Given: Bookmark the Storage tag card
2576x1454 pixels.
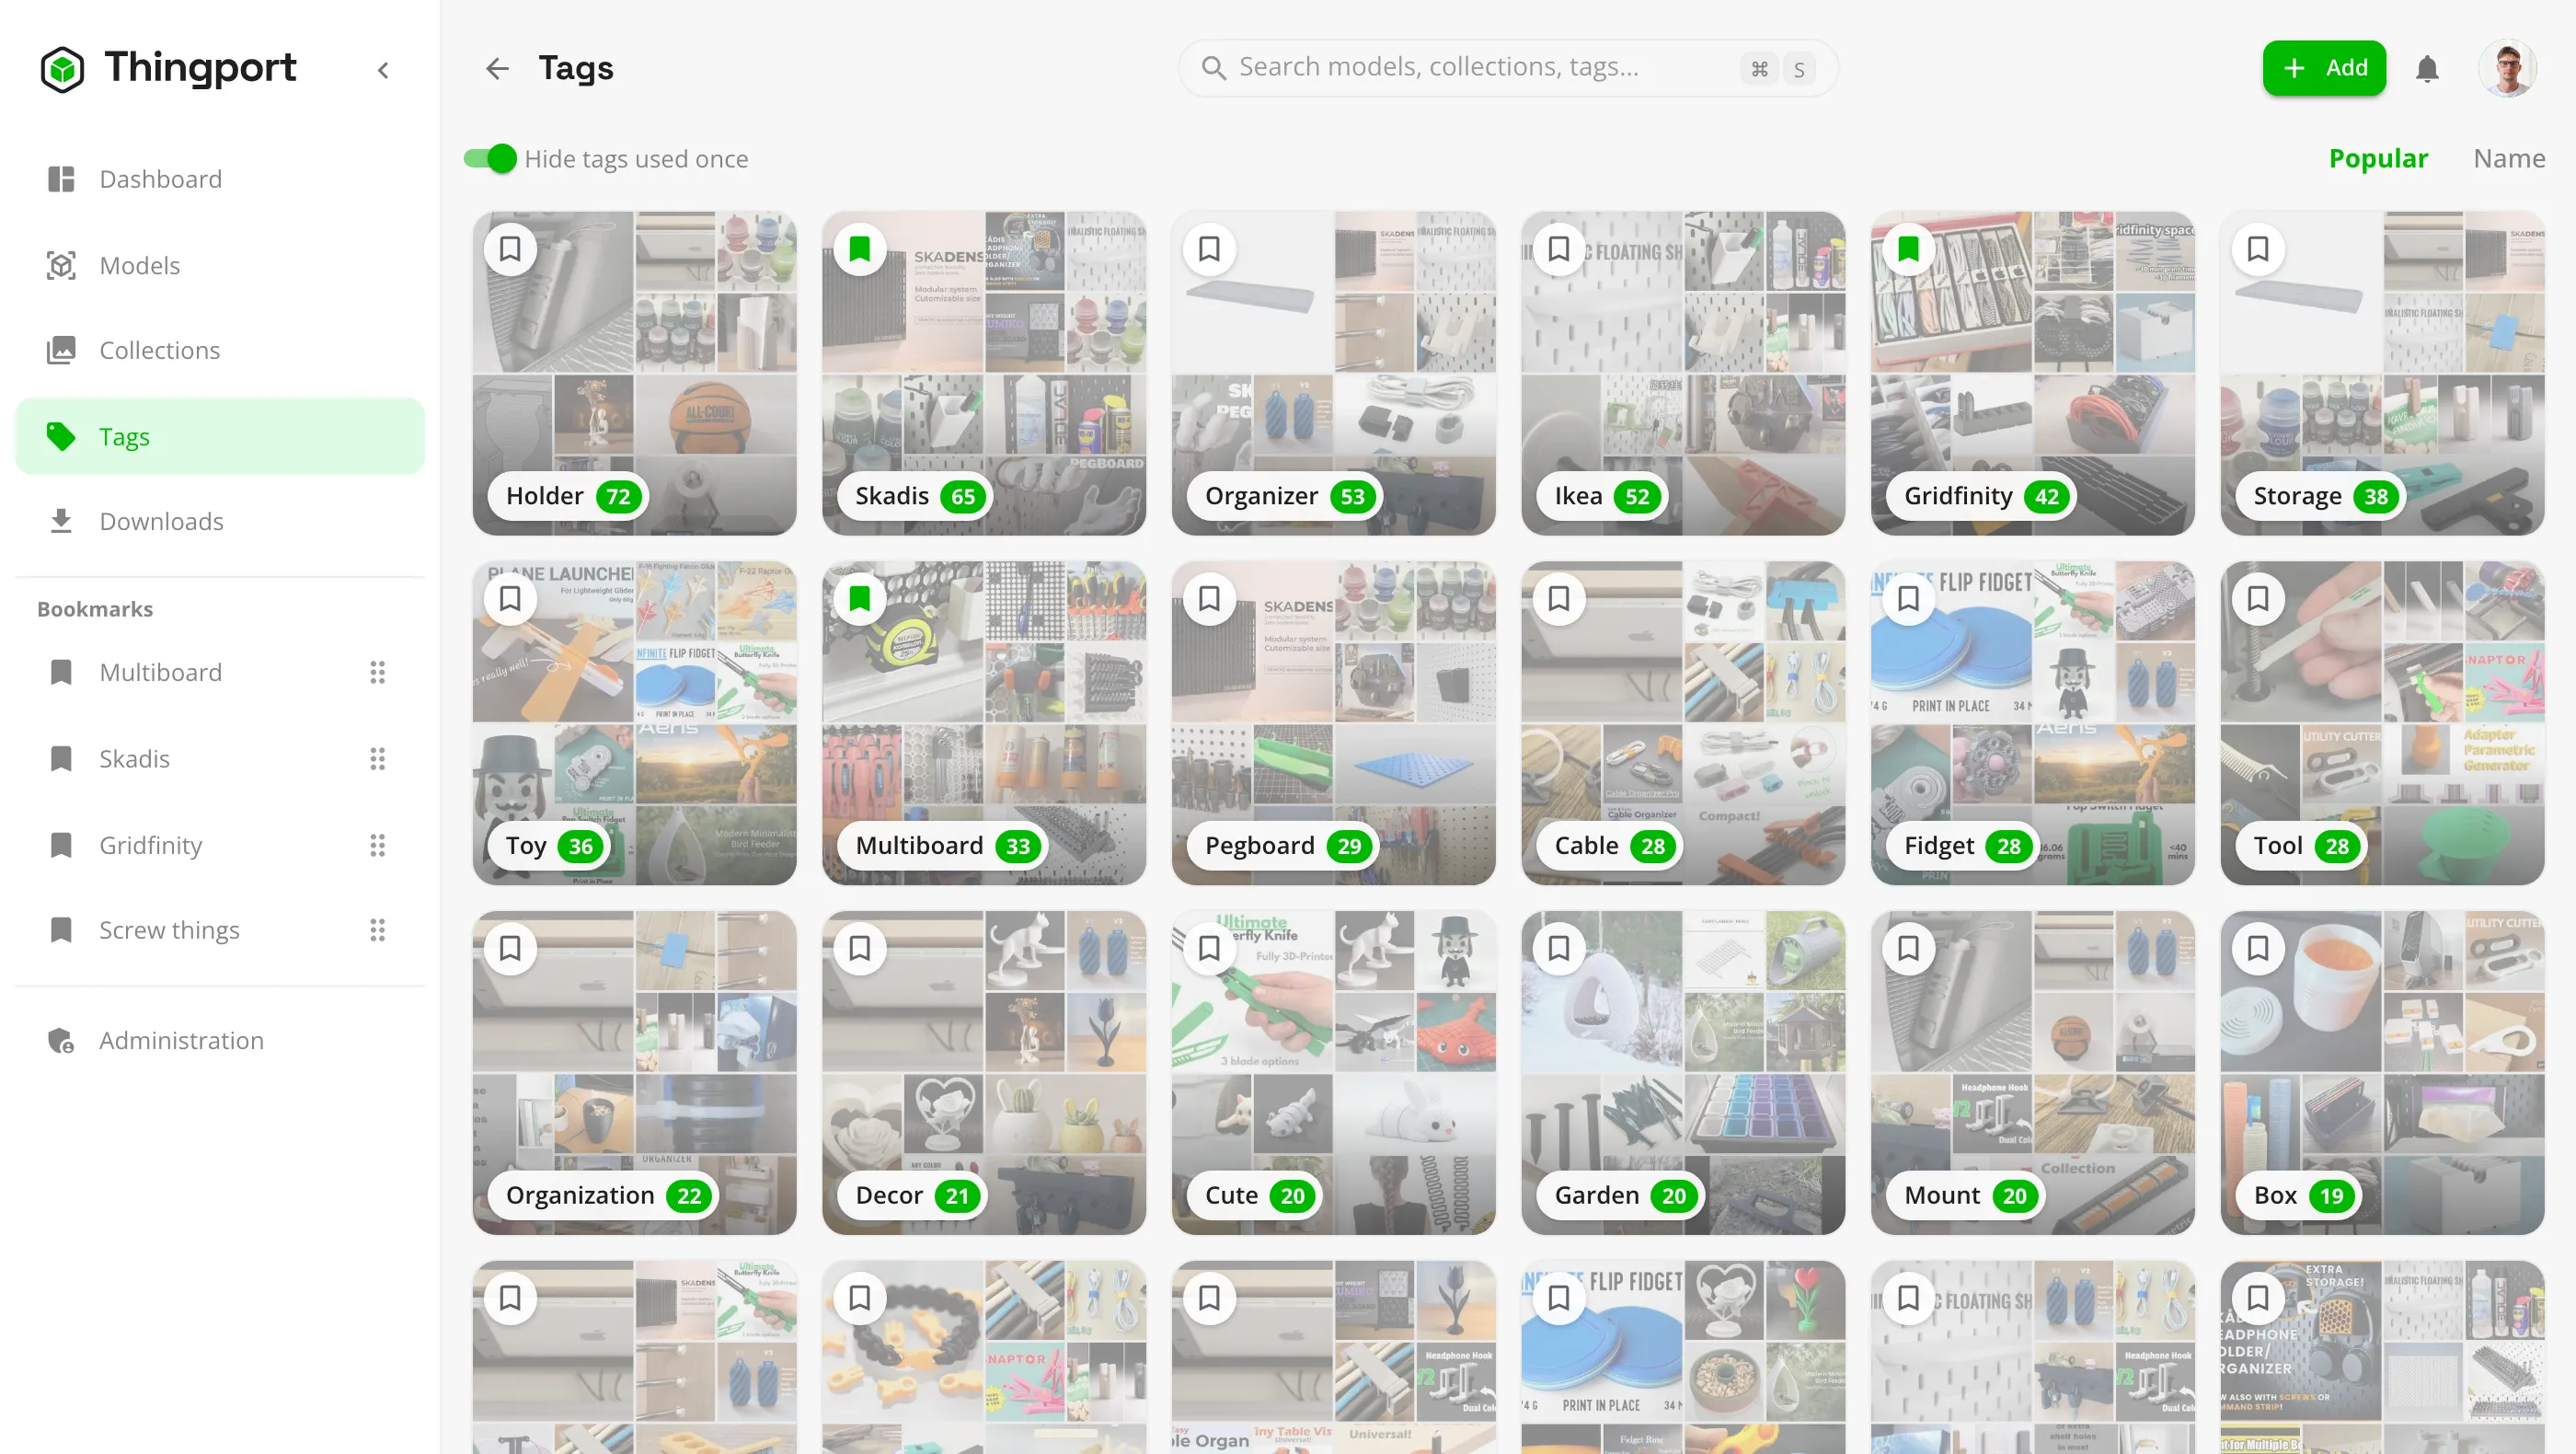Looking at the screenshot, I should coord(2258,249).
